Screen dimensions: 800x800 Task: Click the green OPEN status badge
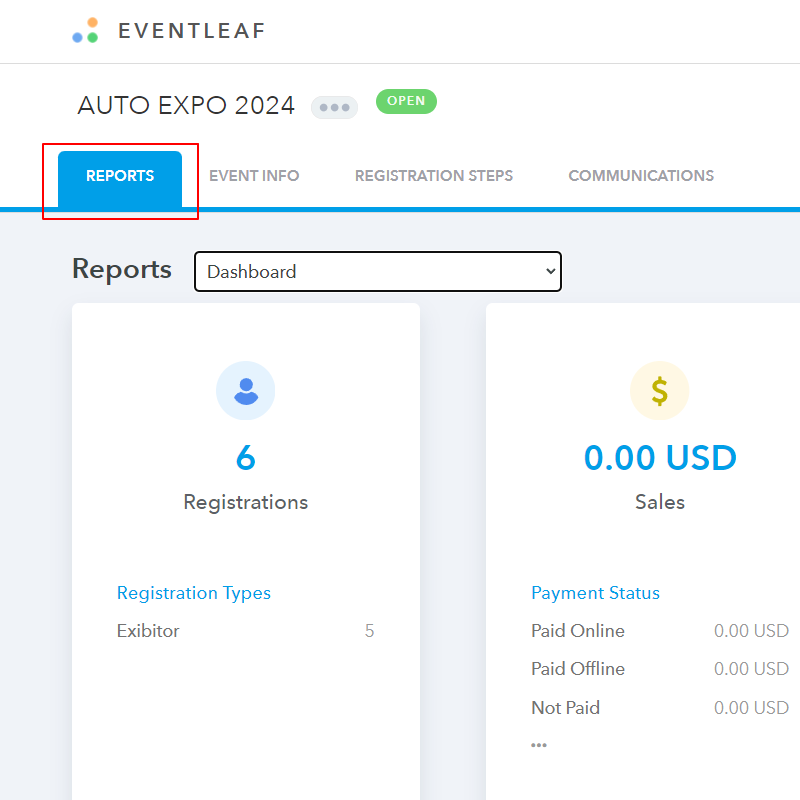406,101
